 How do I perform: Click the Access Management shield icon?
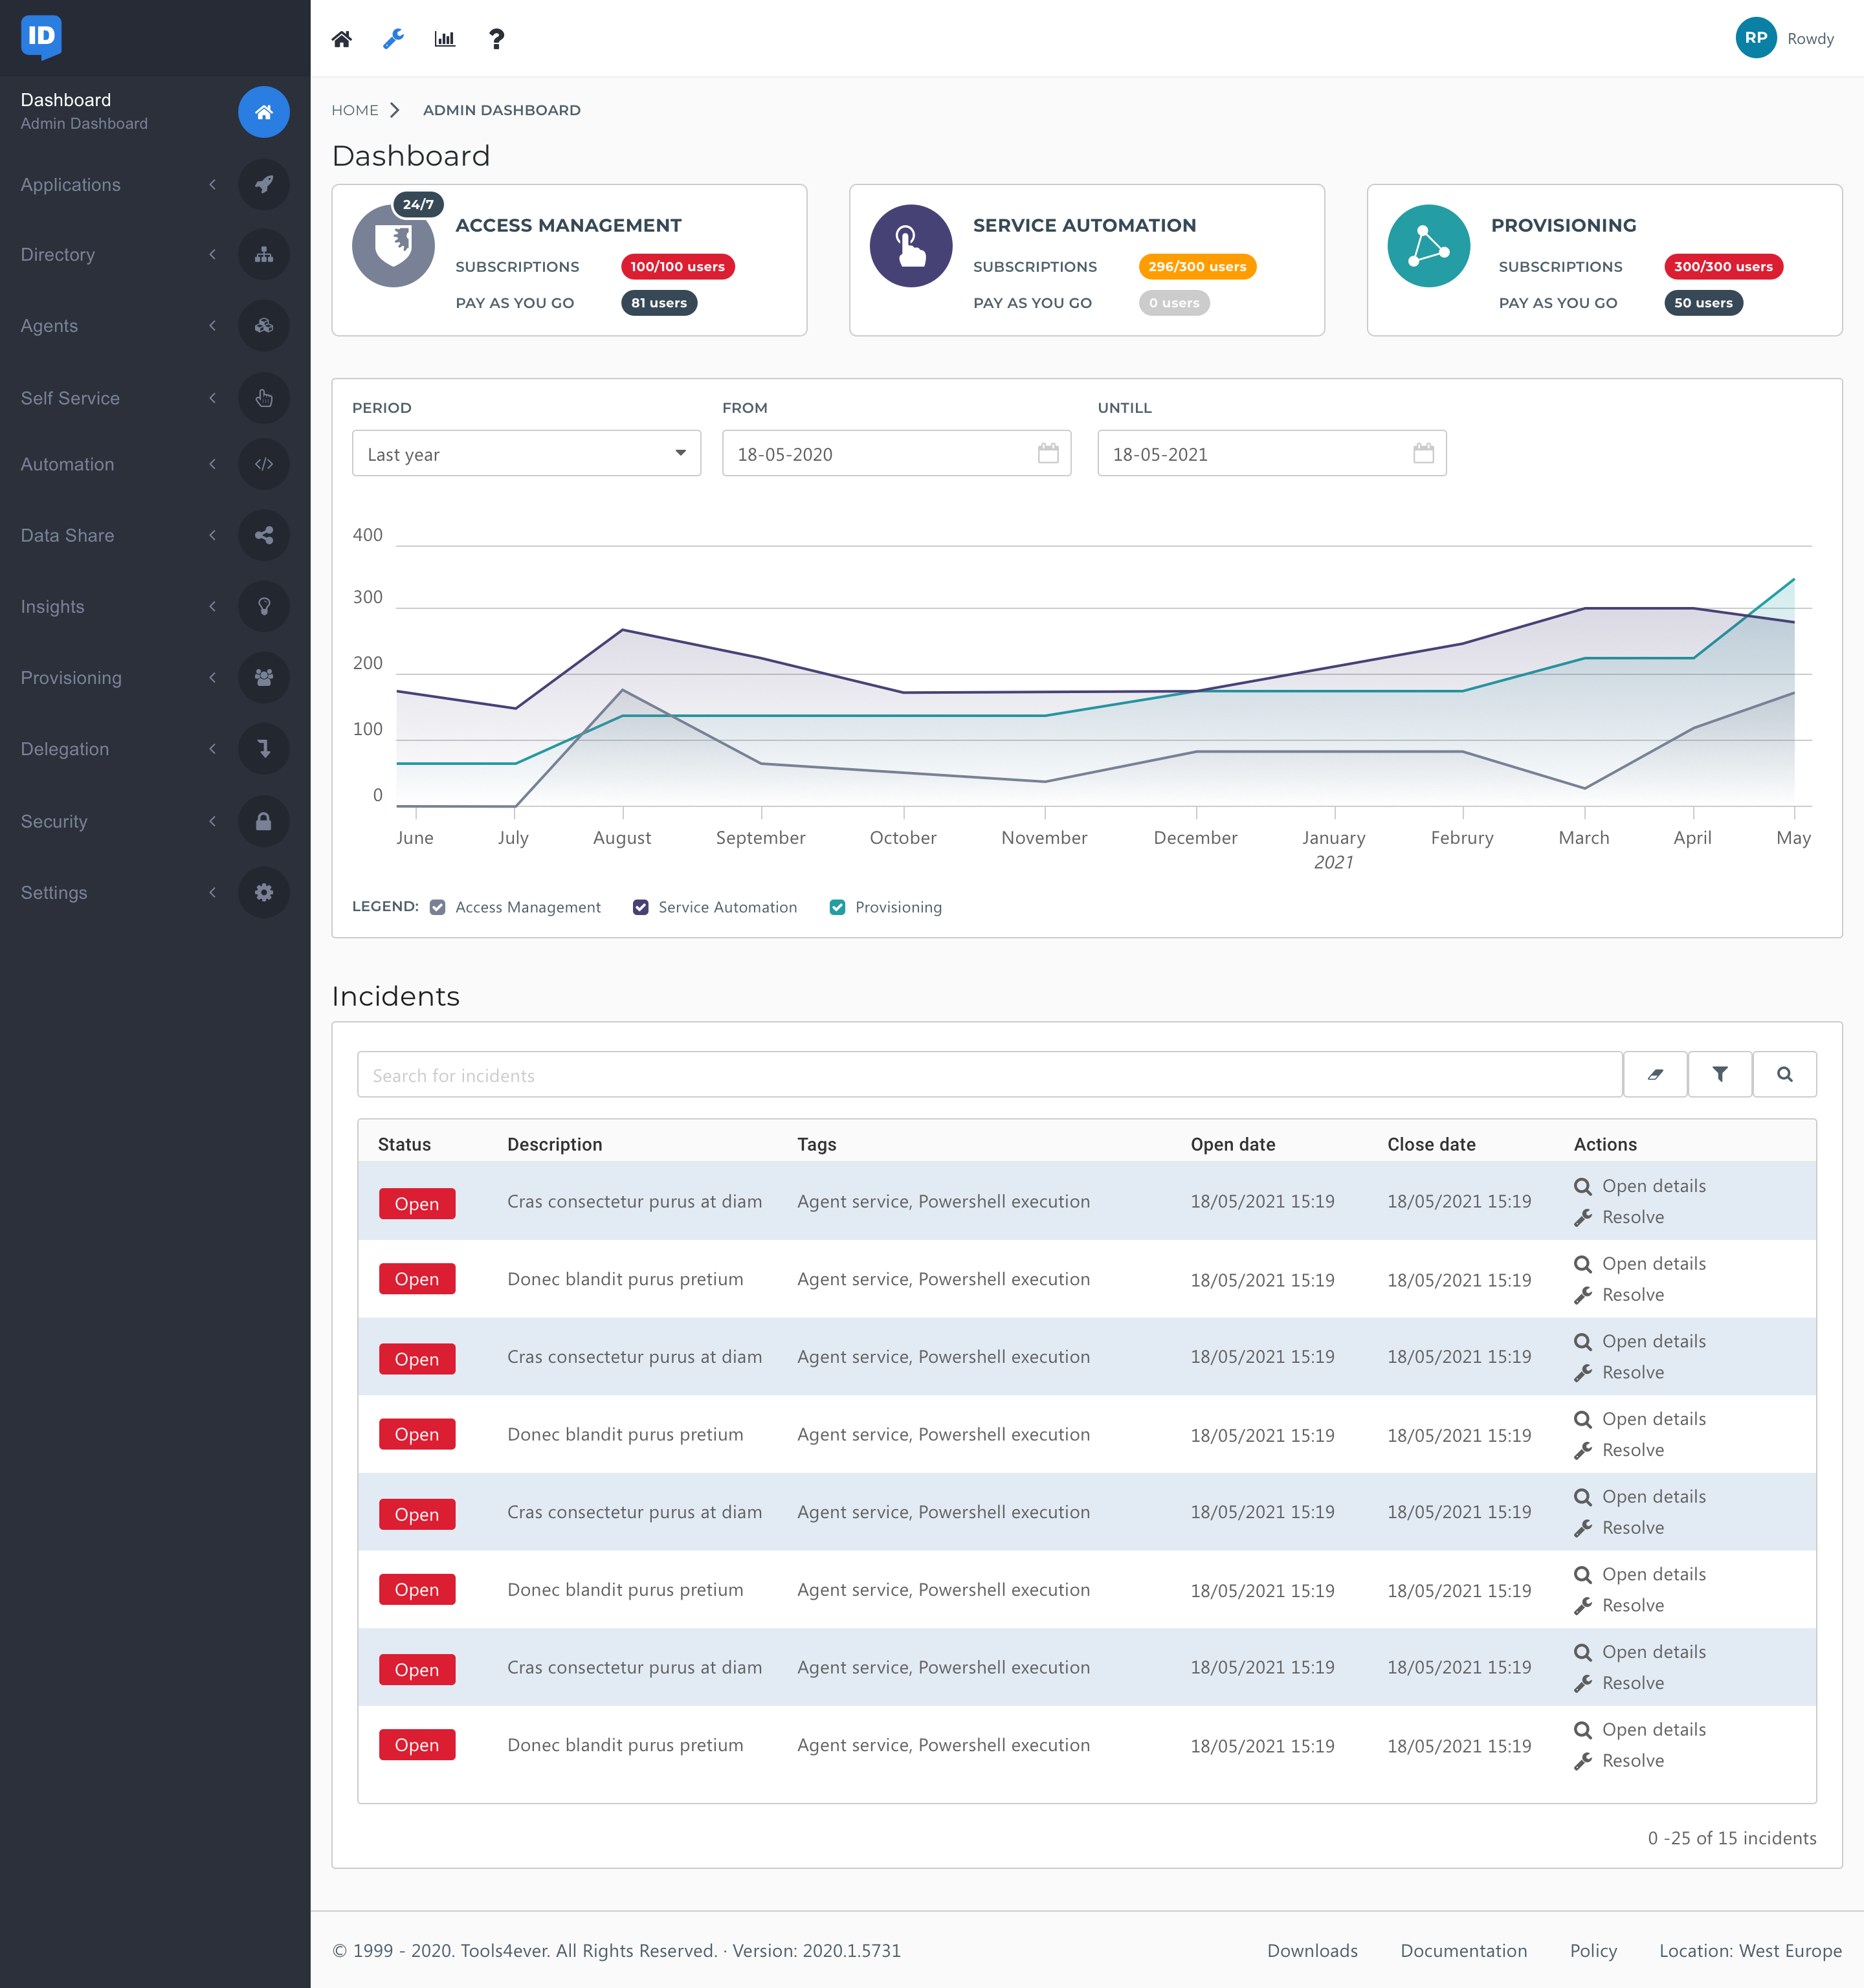(x=393, y=245)
